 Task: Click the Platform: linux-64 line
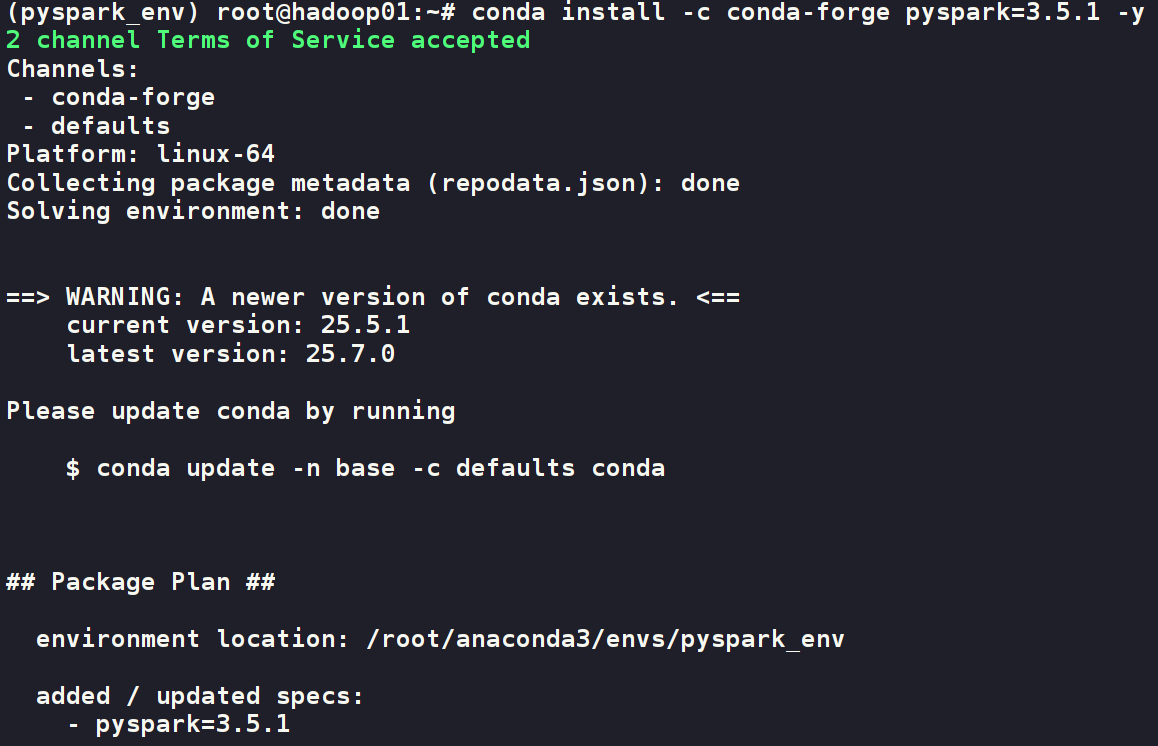[x=140, y=154]
